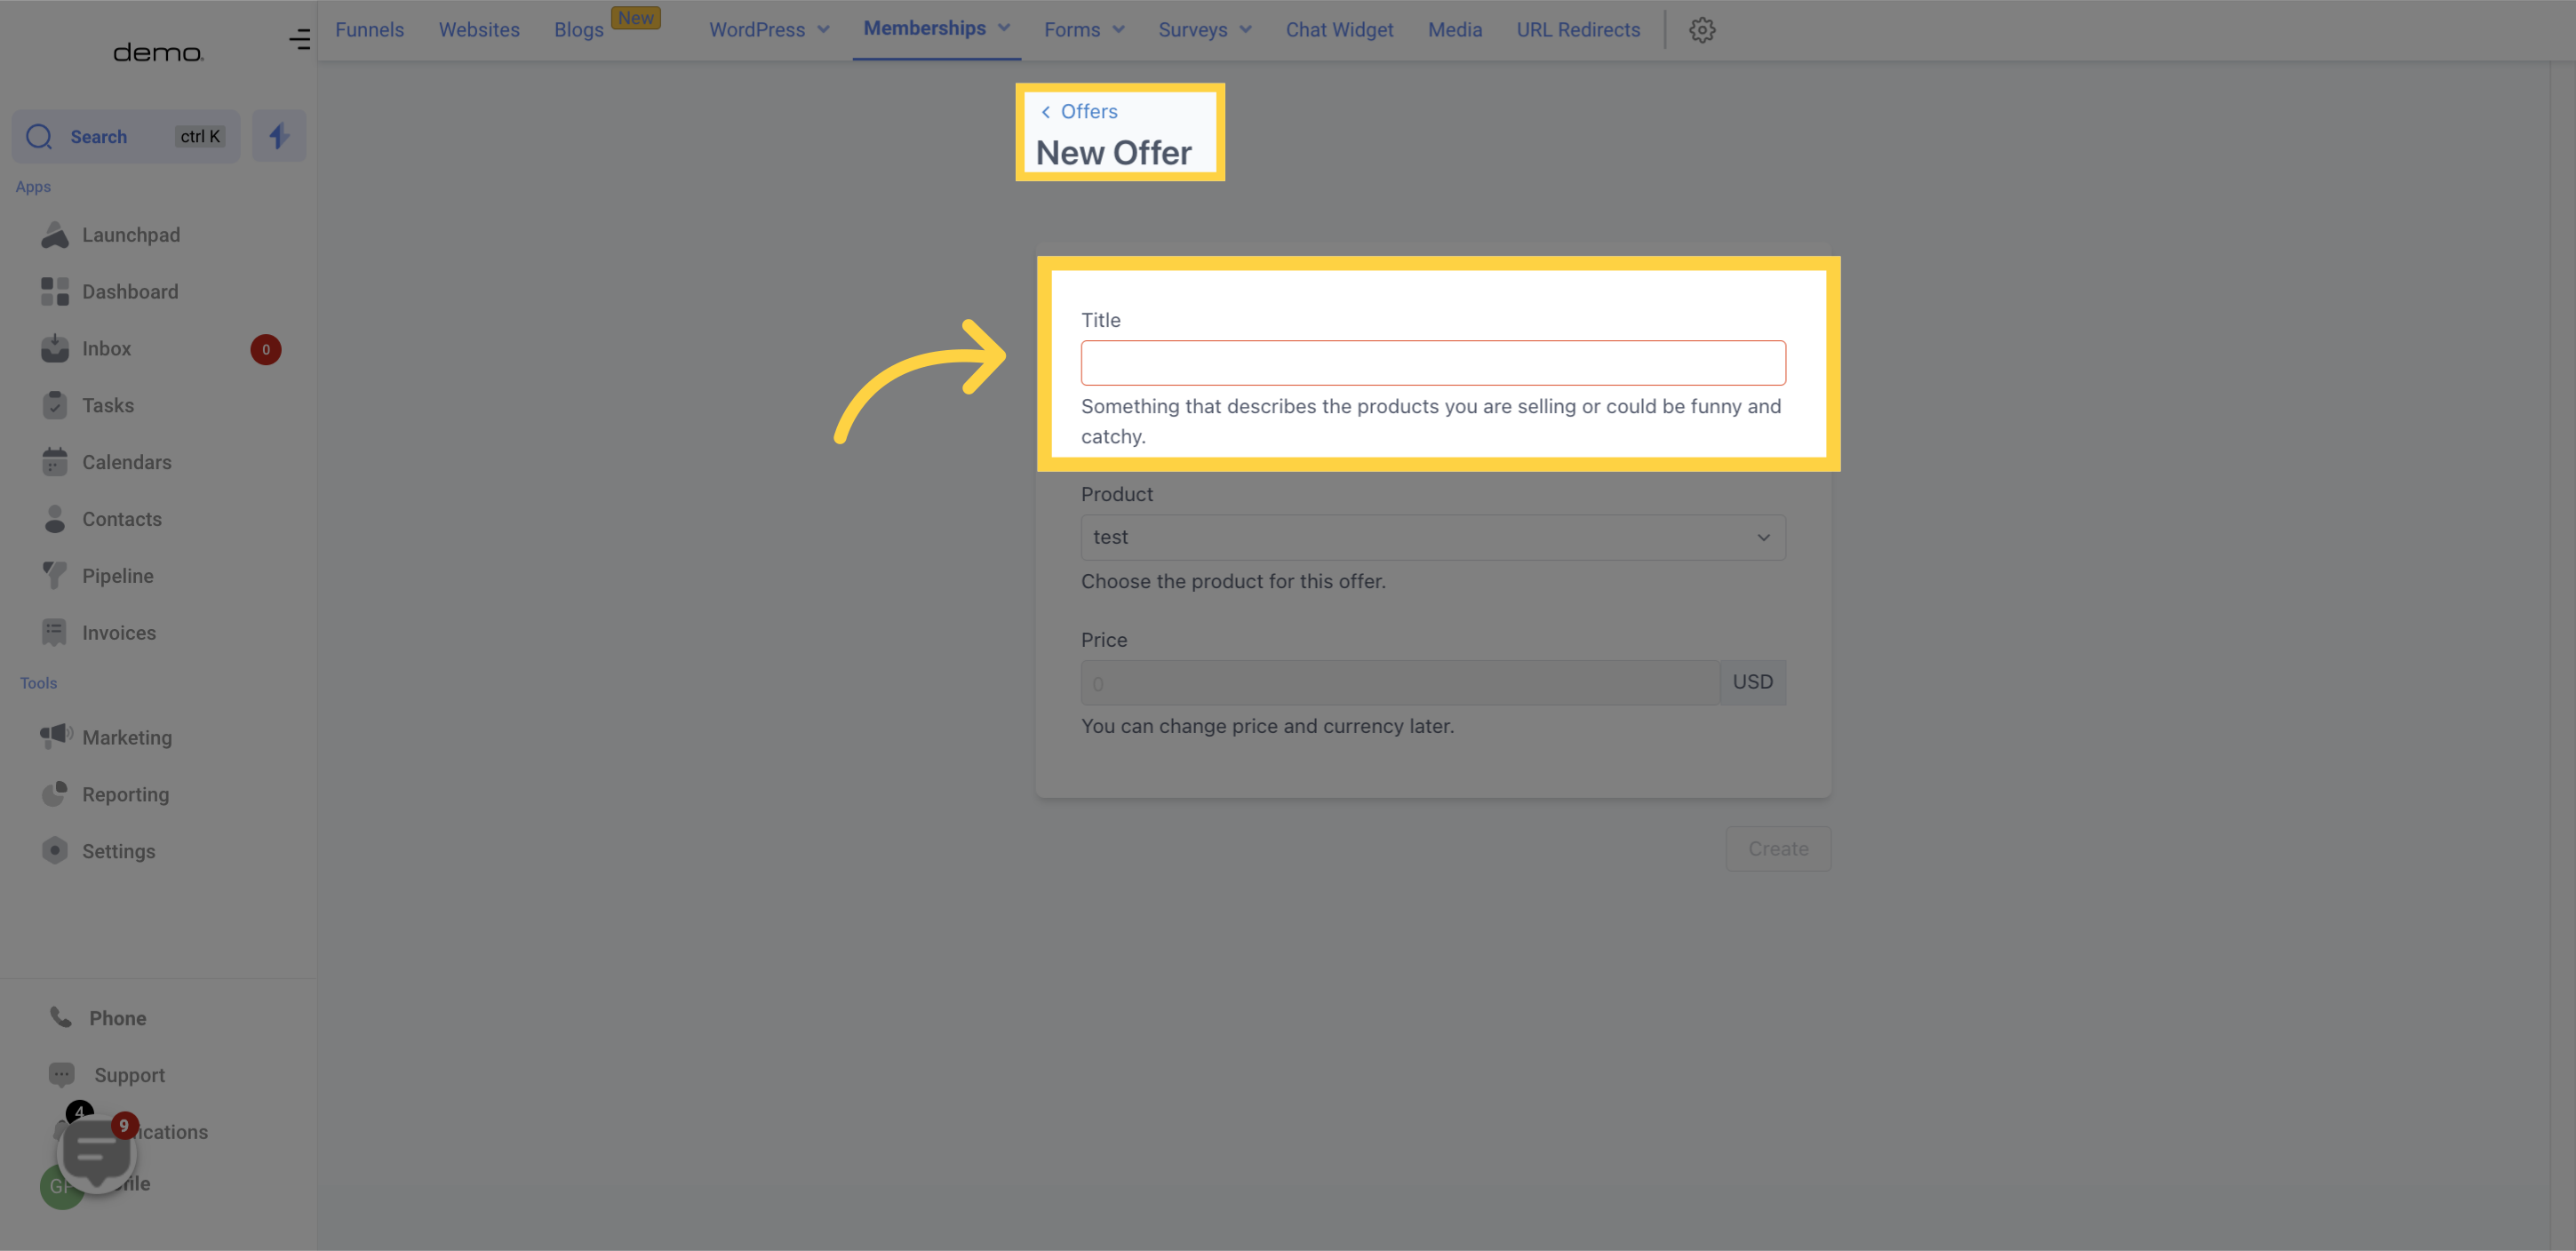The image size is (2576, 1251).
Task: Click the Search box in sidebar
Action: (x=126, y=137)
